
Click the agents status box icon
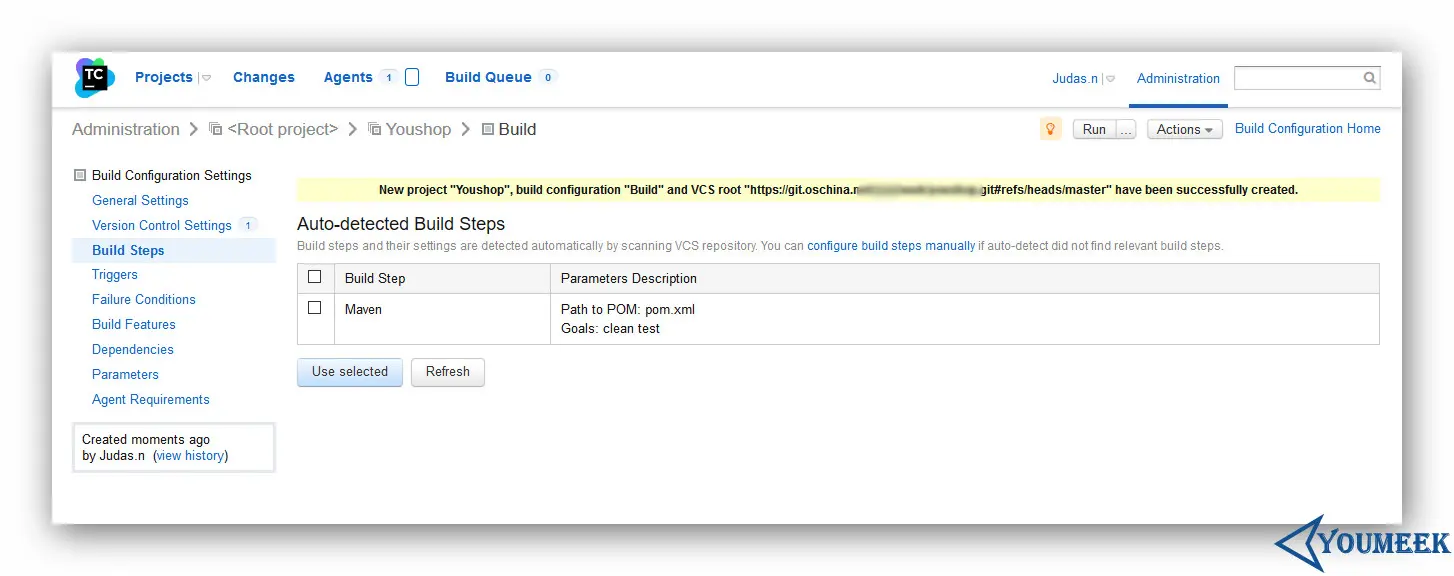pyautogui.click(x=412, y=77)
